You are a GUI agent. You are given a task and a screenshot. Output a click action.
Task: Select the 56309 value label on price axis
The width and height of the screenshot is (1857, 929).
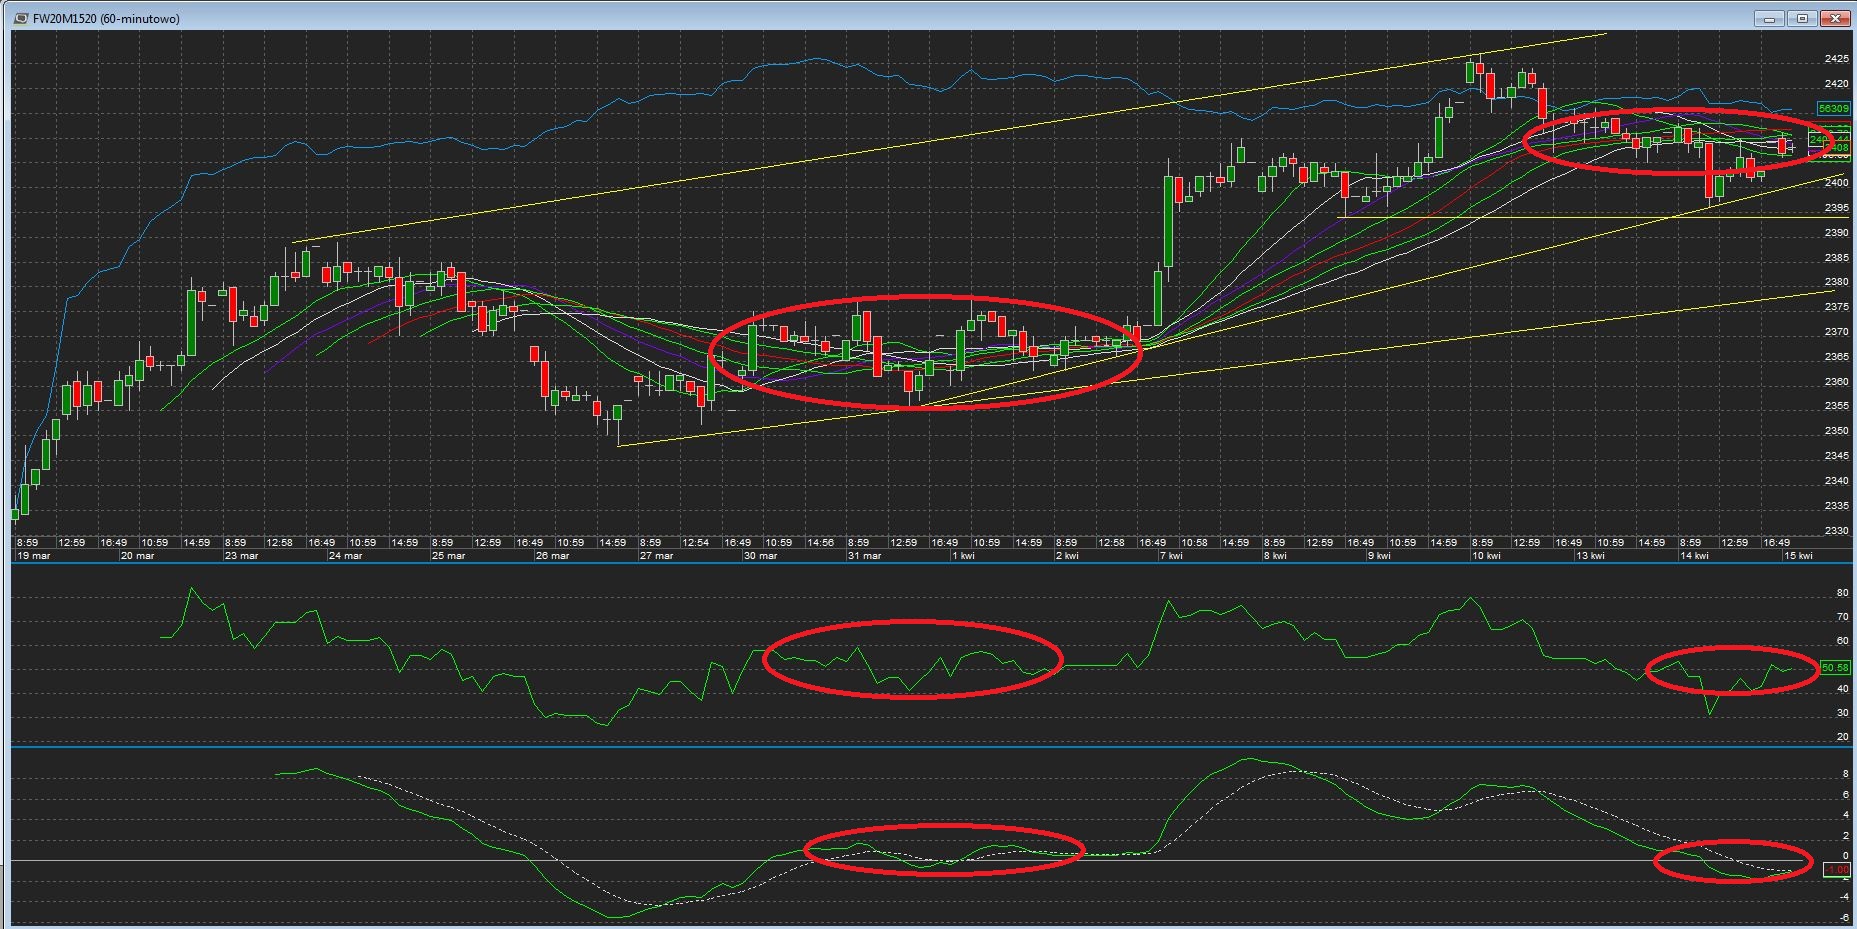[1834, 108]
